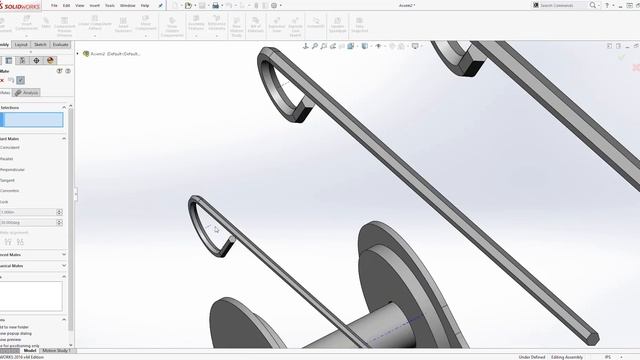640x360 pixels.
Task: Click the angle value stepper arrows
Action: tap(59, 222)
